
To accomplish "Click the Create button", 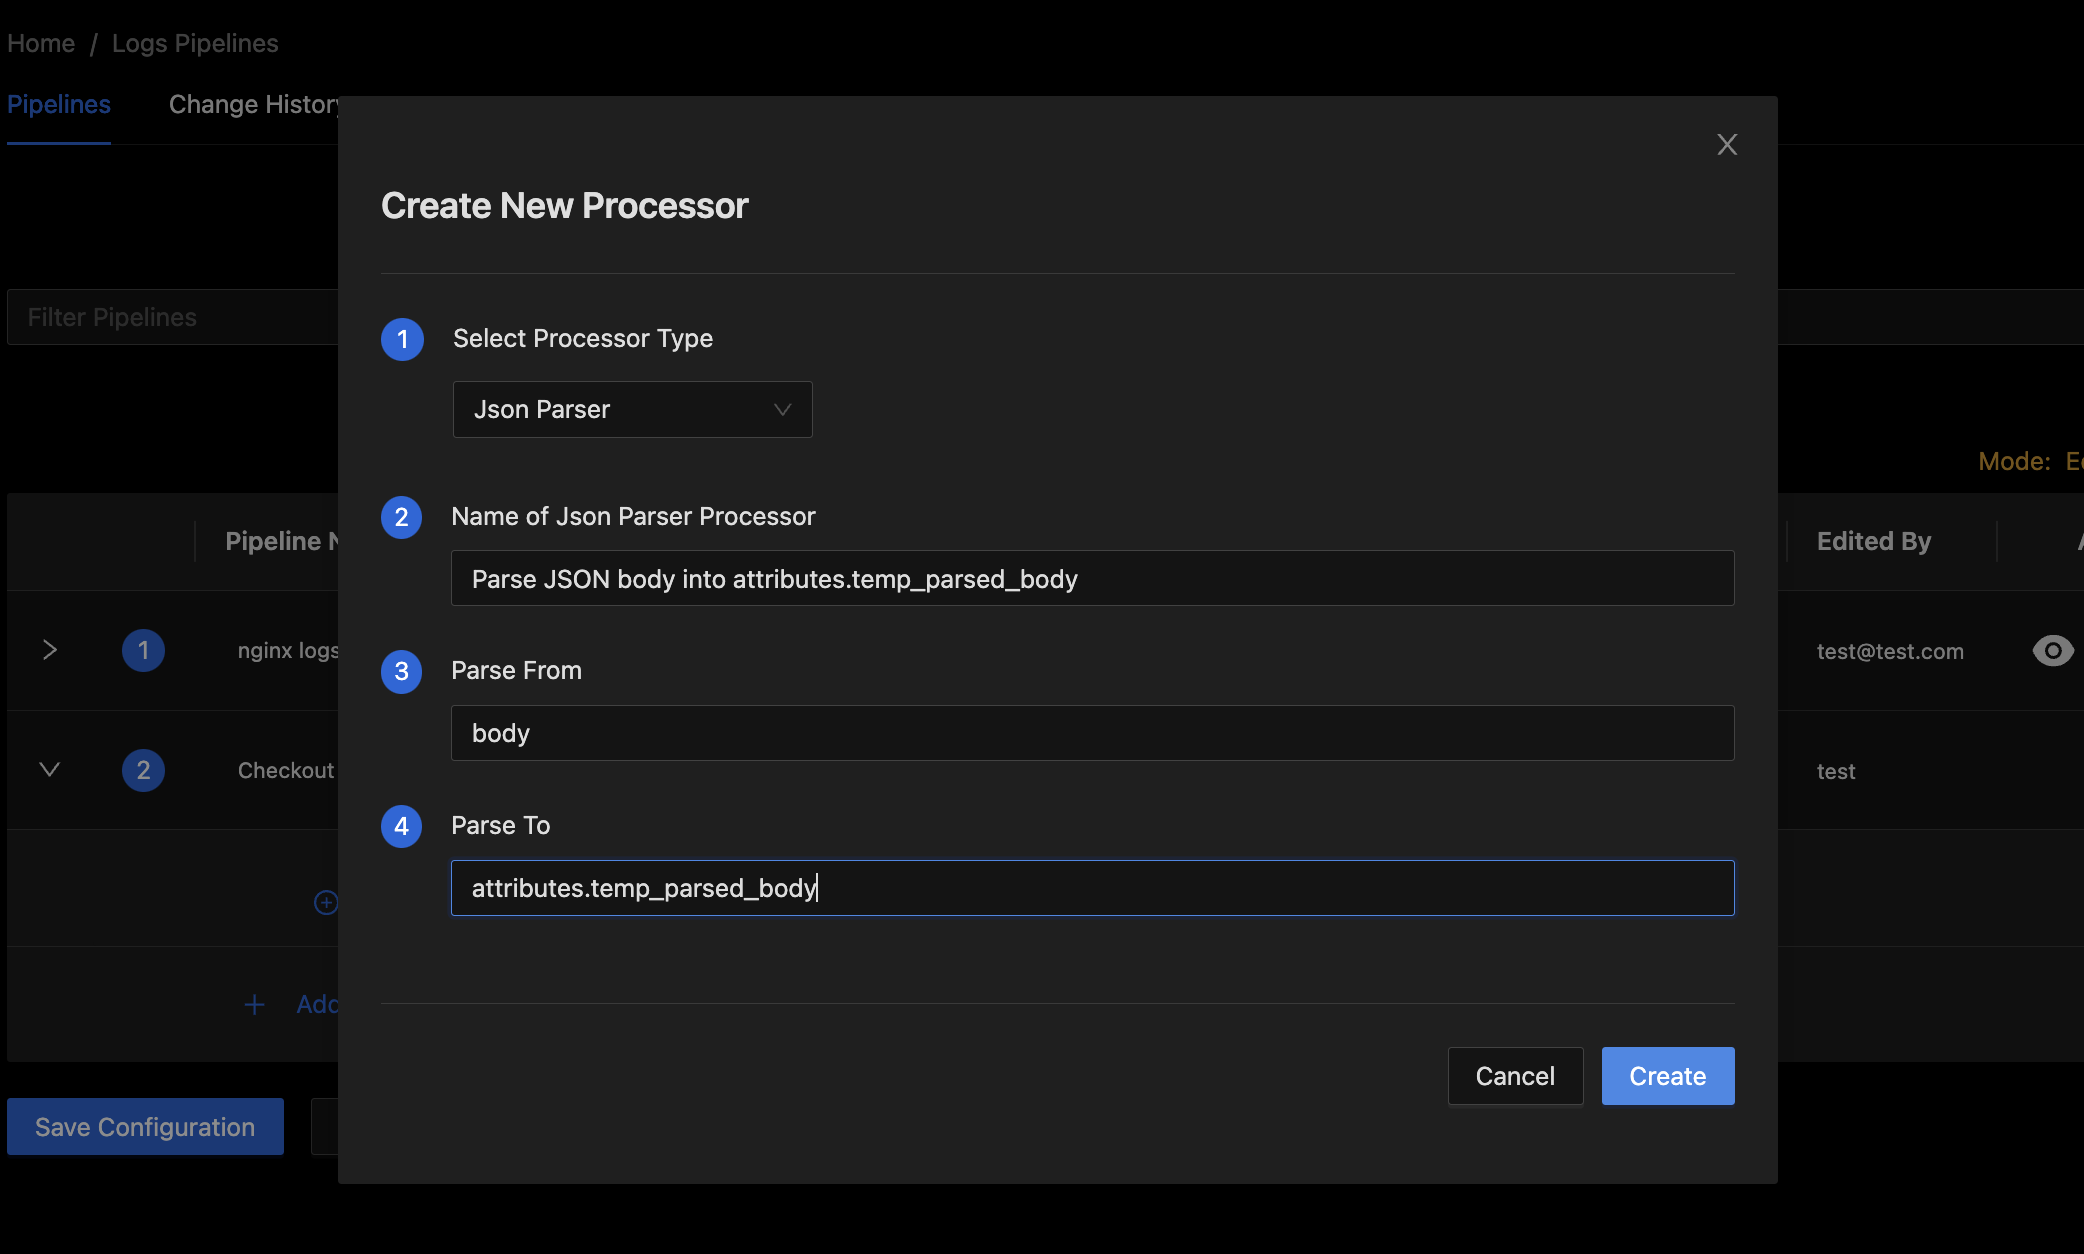I will (1667, 1076).
